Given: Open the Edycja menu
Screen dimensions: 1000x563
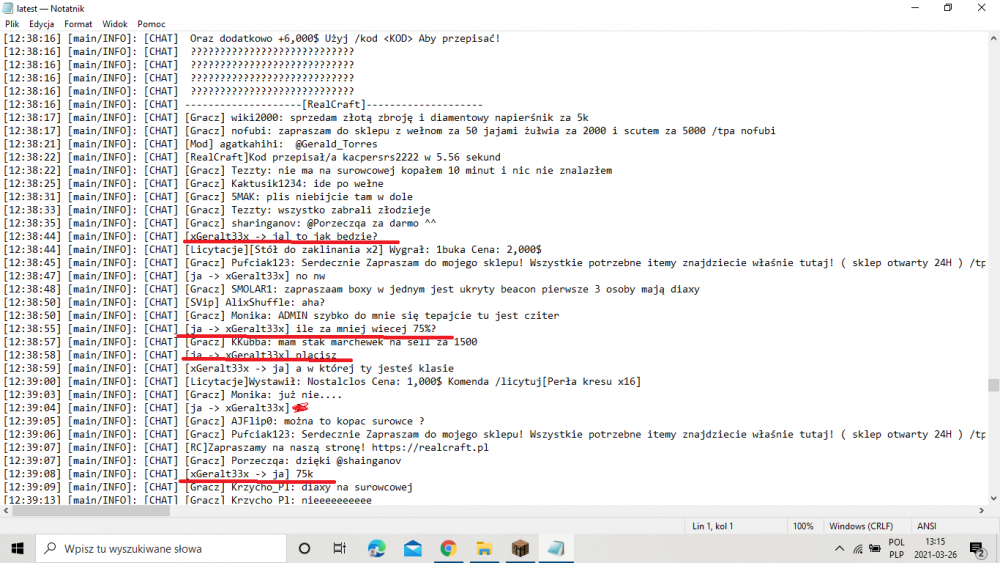Looking at the screenshot, I should coord(42,23).
